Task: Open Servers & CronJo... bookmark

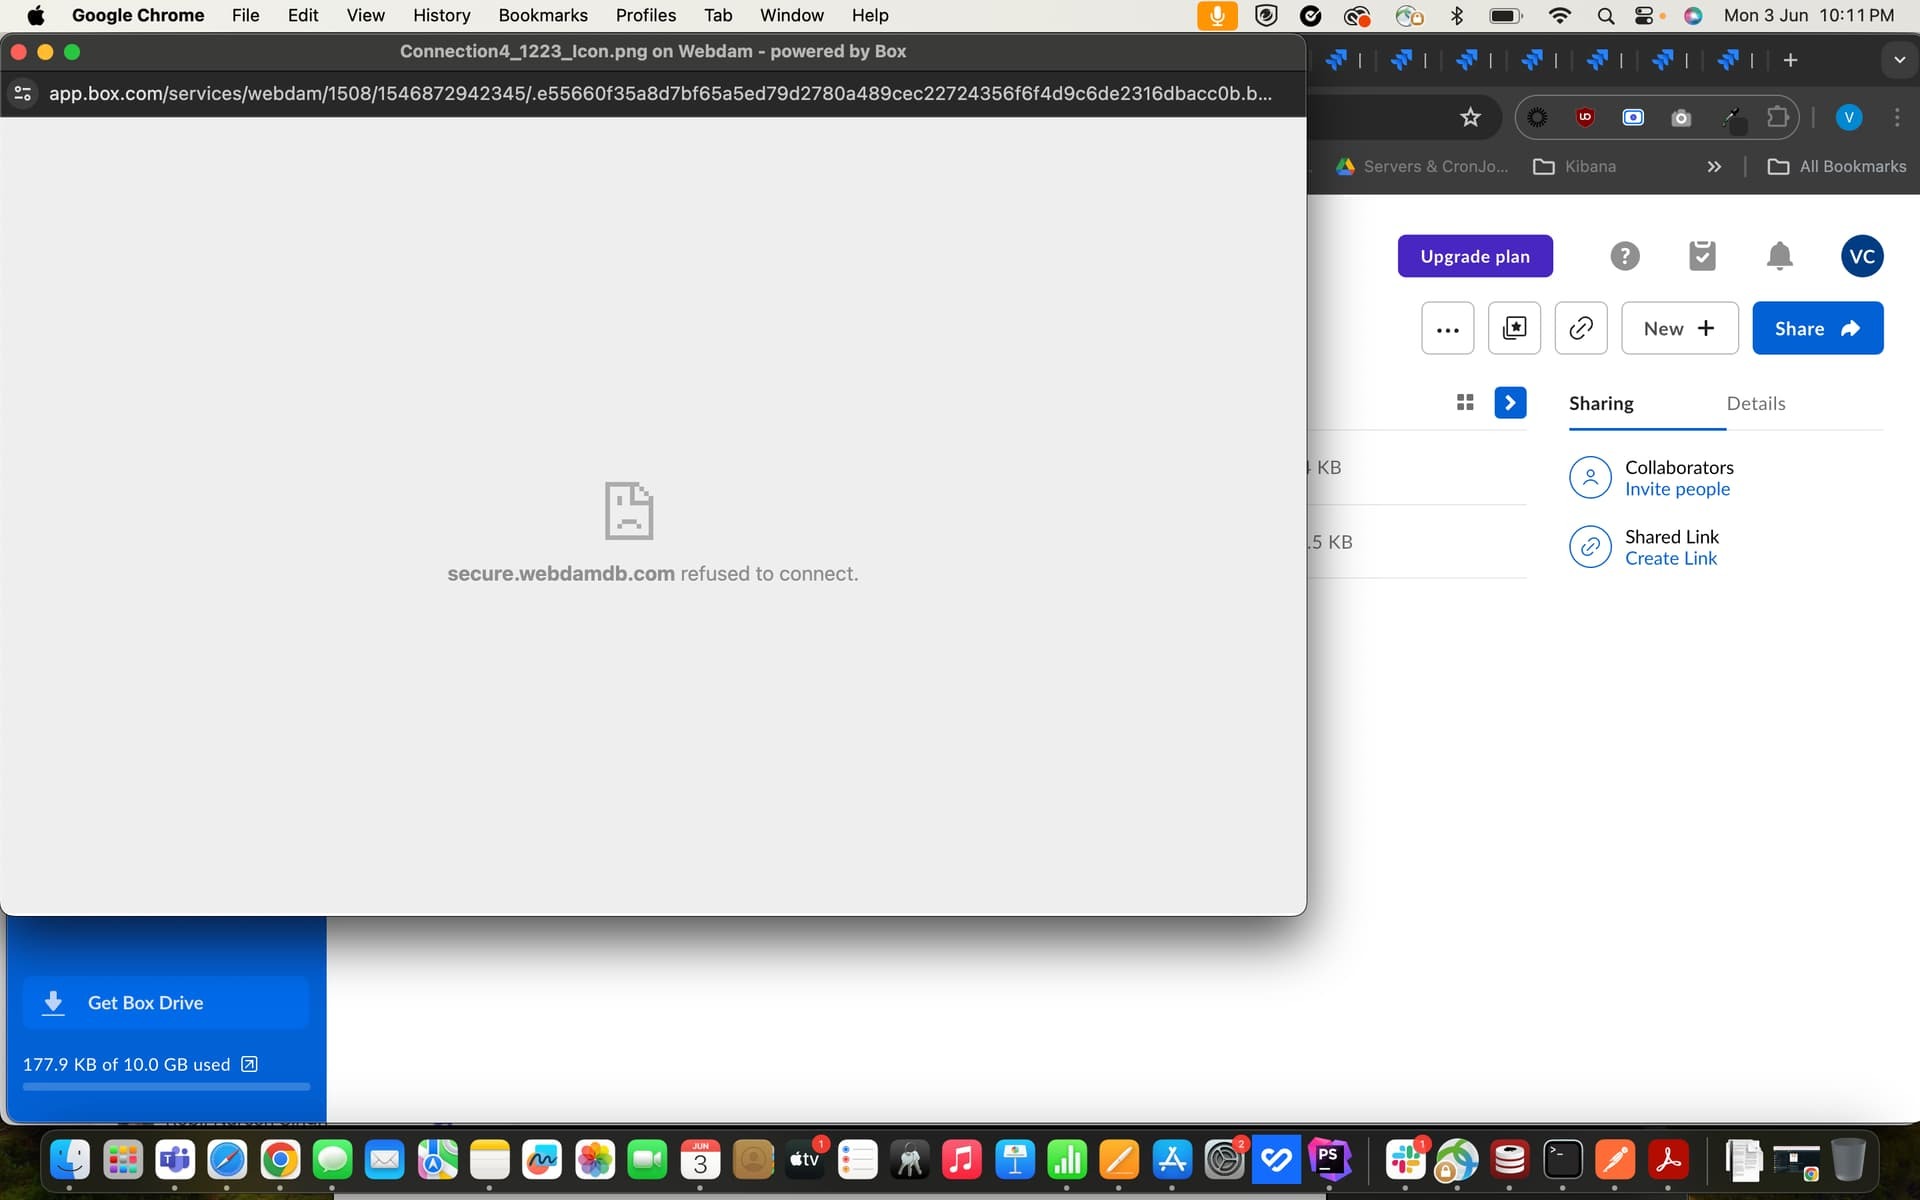Action: point(1422,167)
